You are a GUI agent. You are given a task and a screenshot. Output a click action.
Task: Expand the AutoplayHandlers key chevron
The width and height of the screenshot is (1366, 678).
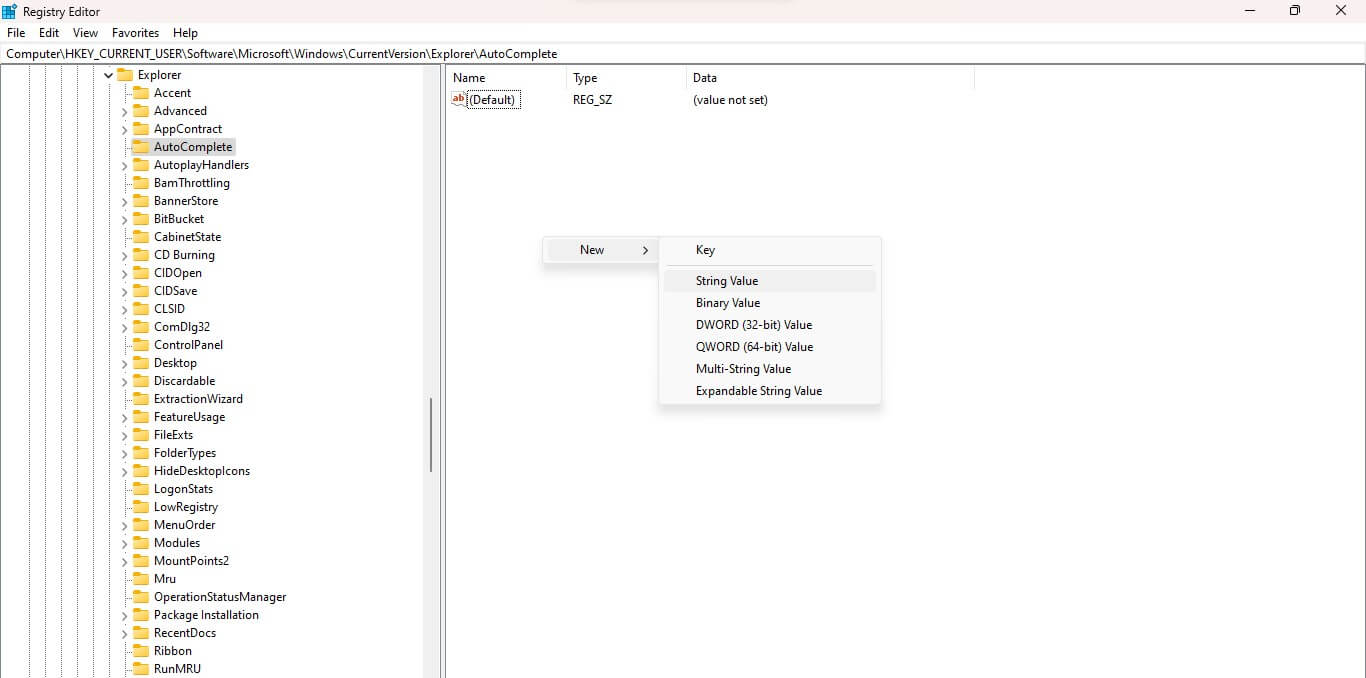tap(125, 165)
